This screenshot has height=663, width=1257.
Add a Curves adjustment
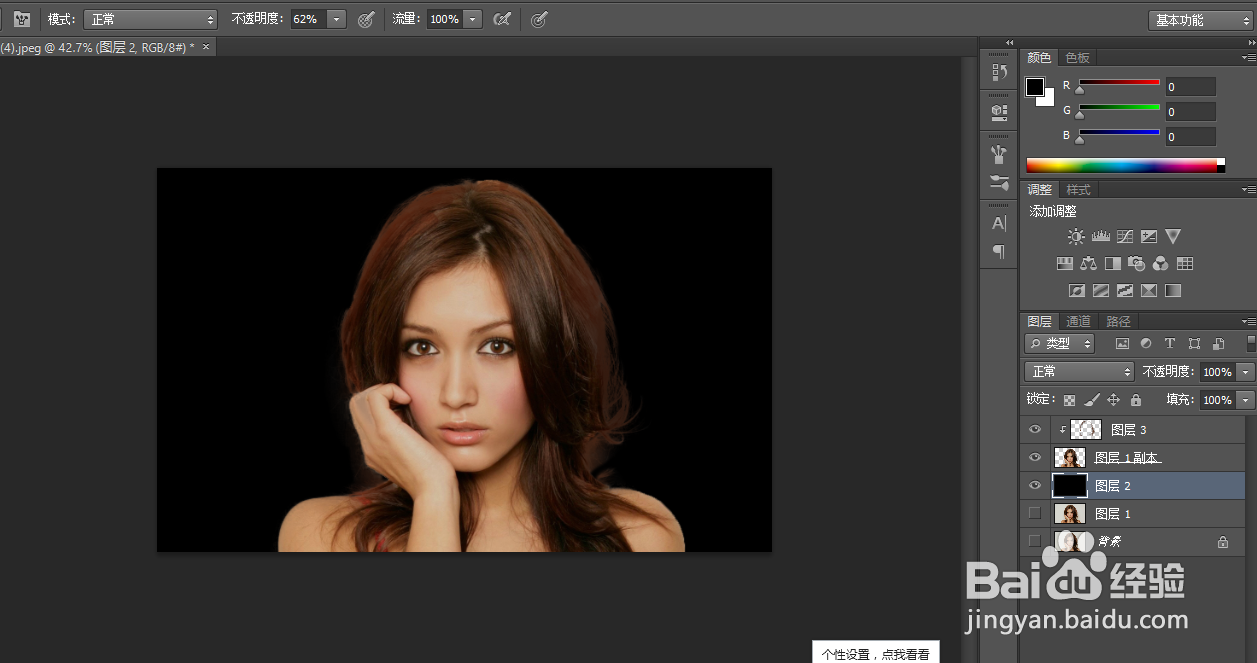point(1125,237)
